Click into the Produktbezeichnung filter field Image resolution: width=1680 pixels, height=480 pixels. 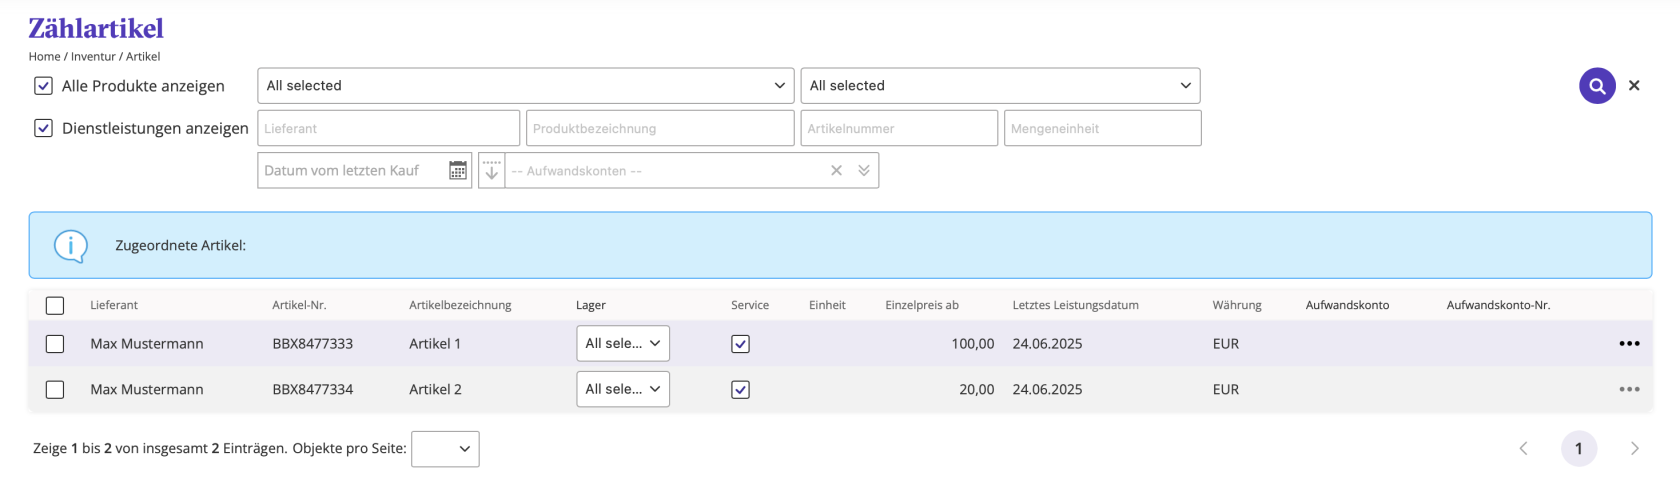(660, 129)
